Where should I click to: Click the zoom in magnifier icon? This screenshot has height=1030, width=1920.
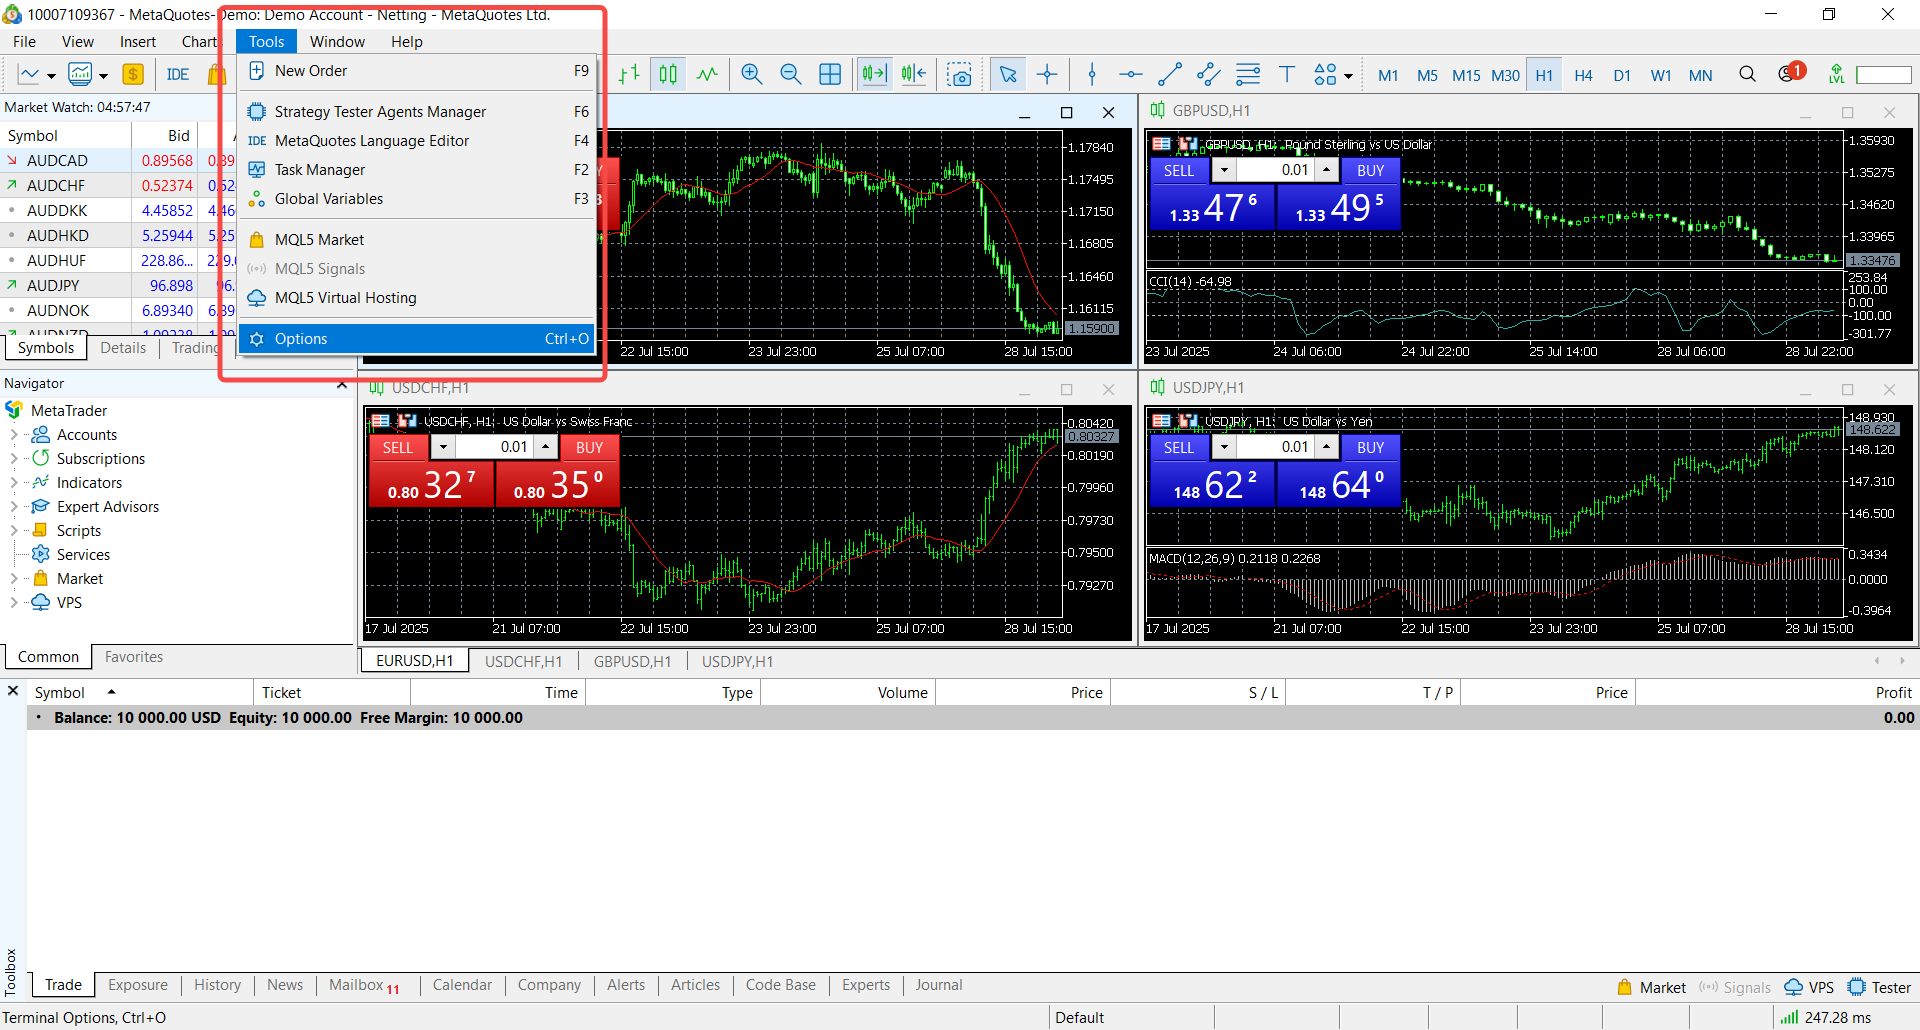coord(751,75)
